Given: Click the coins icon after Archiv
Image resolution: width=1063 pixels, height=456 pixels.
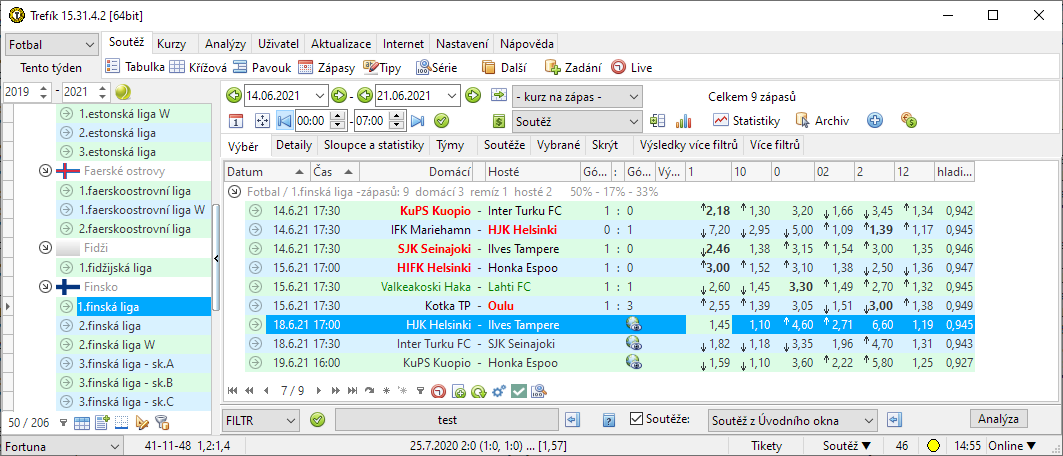Looking at the screenshot, I should point(908,121).
